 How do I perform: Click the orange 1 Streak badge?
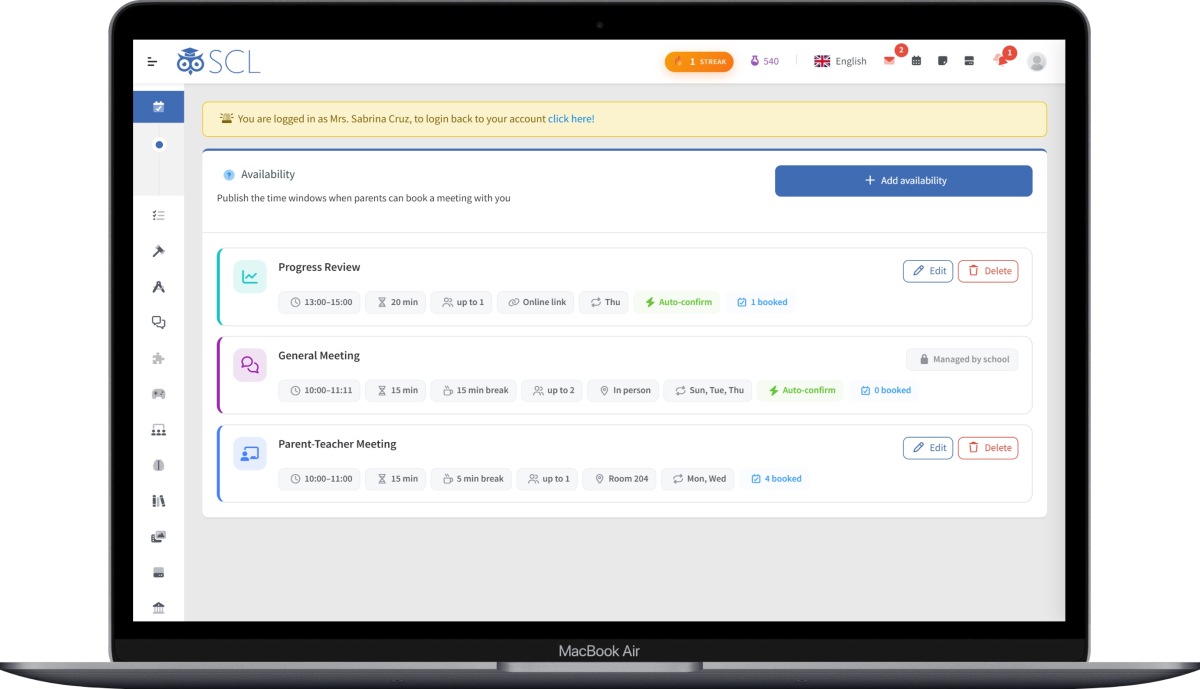click(x=699, y=61)
